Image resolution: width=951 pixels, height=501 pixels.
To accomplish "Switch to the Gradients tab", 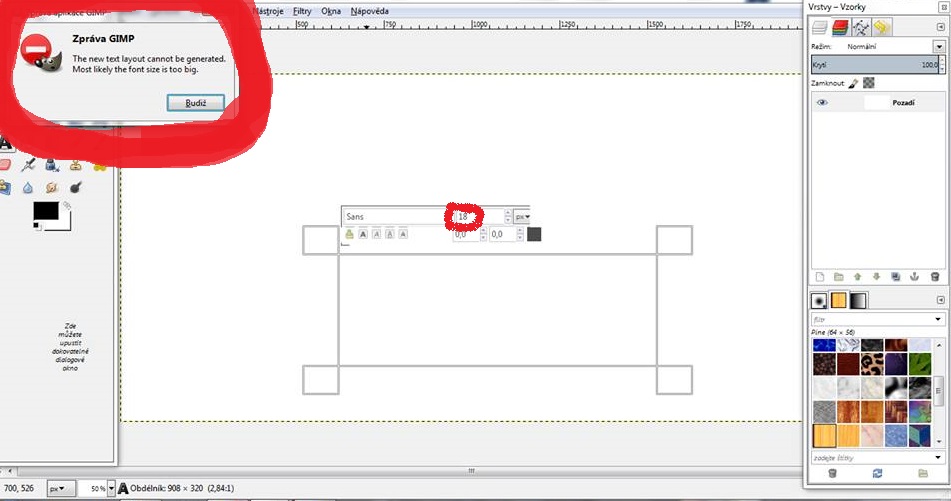I will [858, 300].
